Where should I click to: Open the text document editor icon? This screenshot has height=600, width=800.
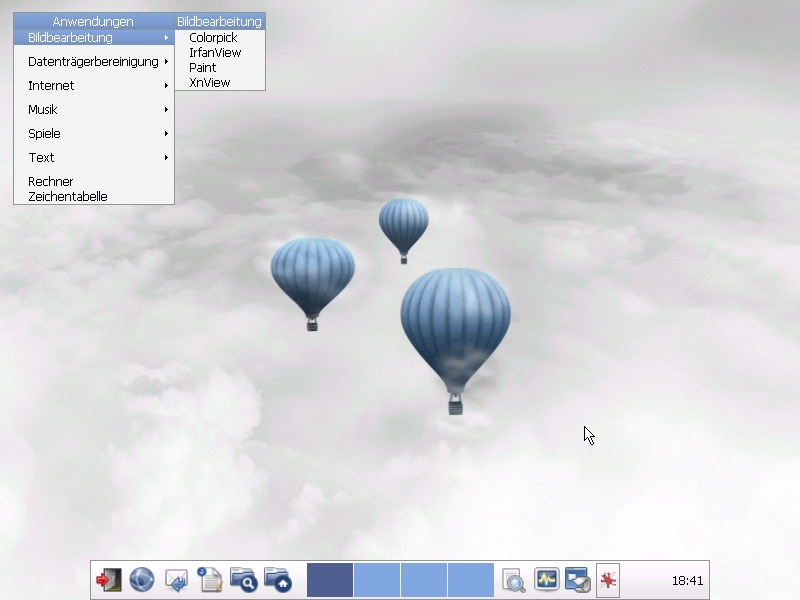point(210,580)
